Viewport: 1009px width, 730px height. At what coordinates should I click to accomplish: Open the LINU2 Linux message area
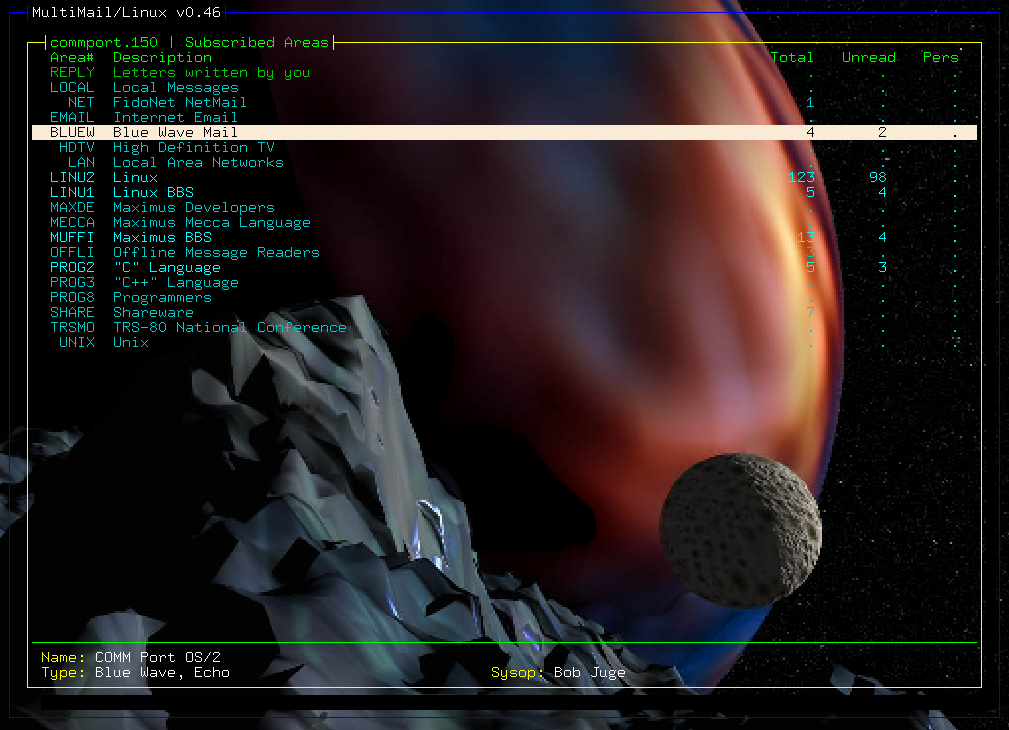[x=135, y=177]
